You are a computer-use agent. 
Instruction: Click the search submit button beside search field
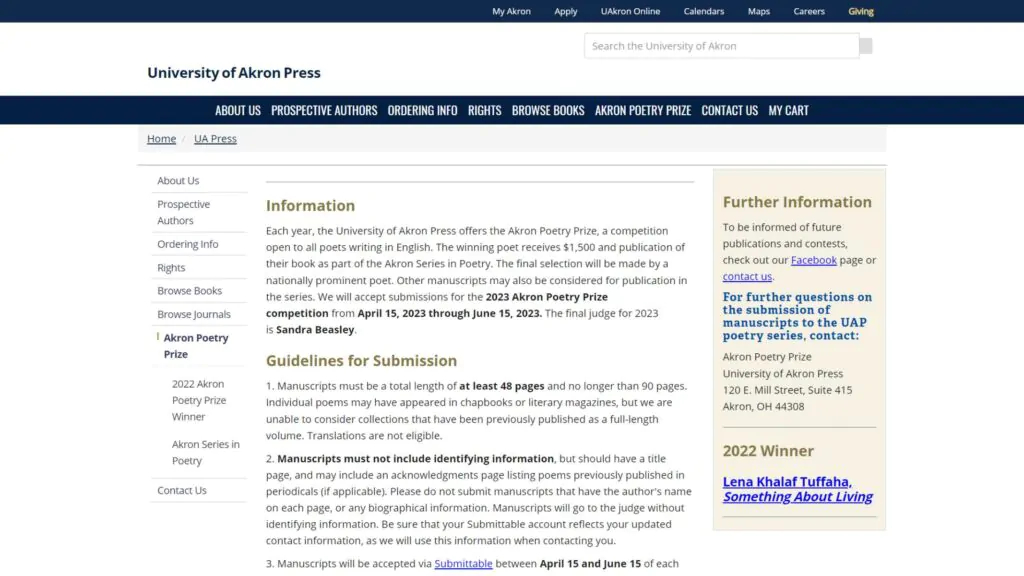[x=865, y=46]
